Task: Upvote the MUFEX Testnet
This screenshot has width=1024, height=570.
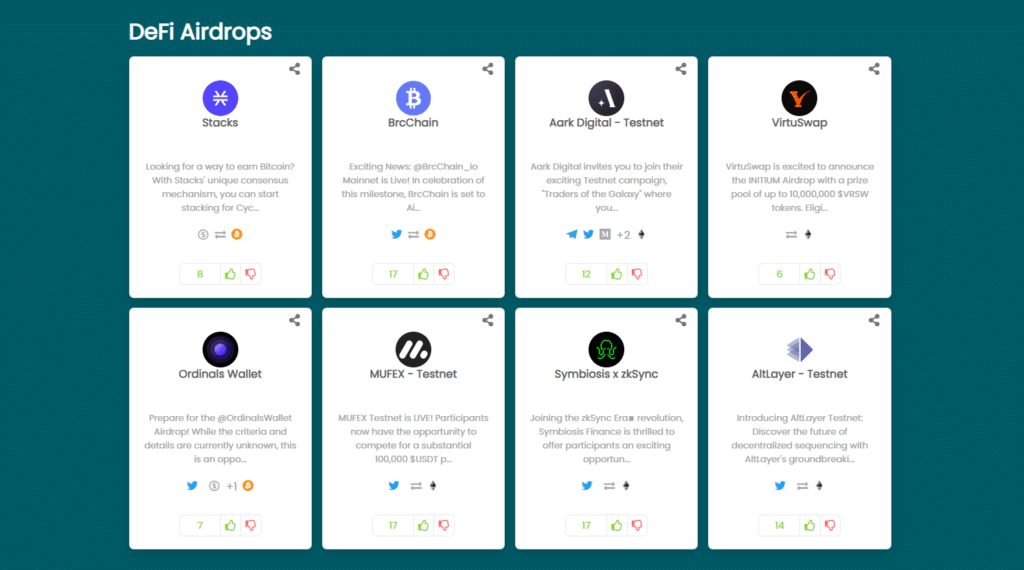Action: pos(424,526)
